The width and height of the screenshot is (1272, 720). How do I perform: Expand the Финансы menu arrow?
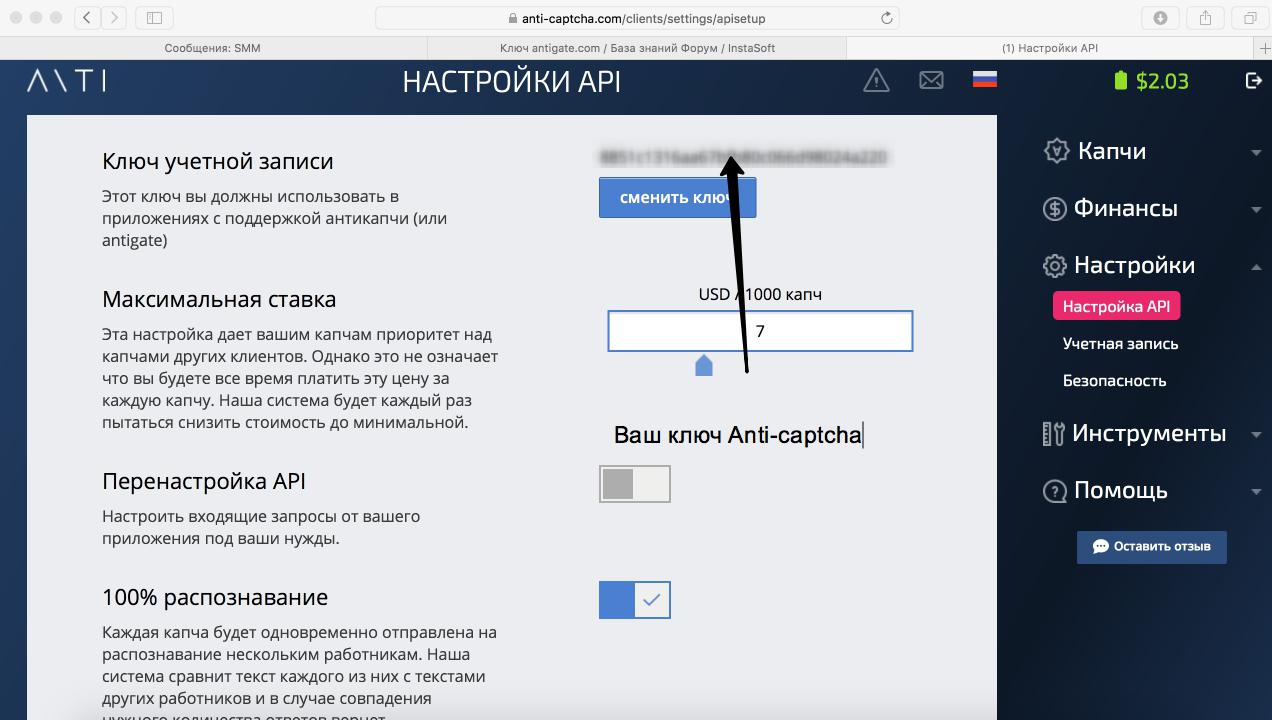click(x=1256, y=210)
